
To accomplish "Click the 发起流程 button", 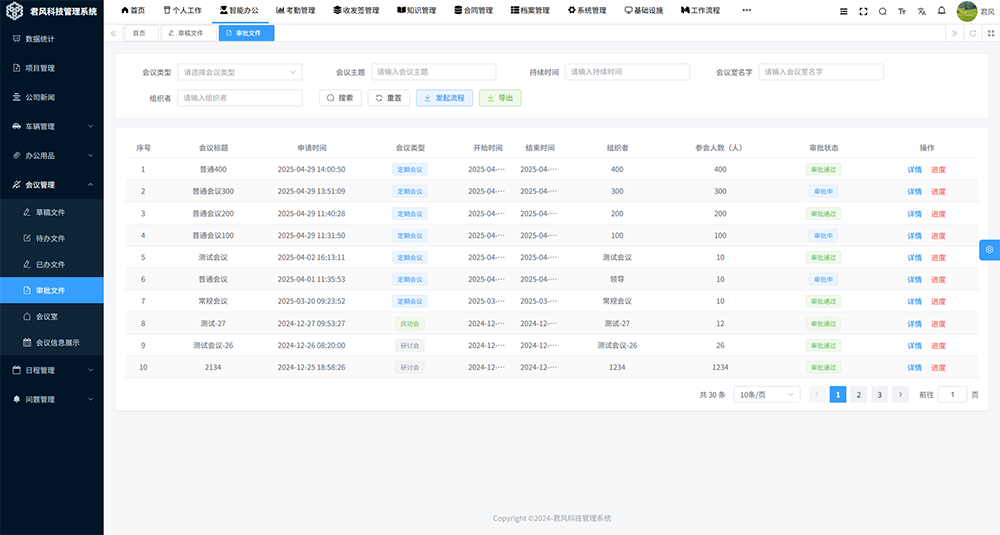I will pos(445,98).
